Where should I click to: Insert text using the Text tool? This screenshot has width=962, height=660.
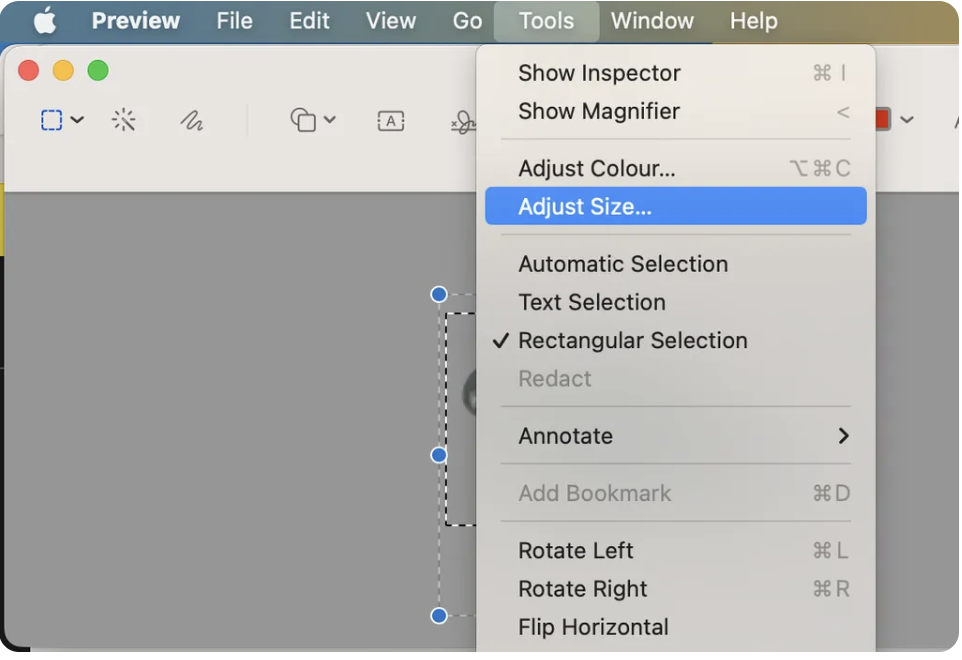(x=390, y=119)
